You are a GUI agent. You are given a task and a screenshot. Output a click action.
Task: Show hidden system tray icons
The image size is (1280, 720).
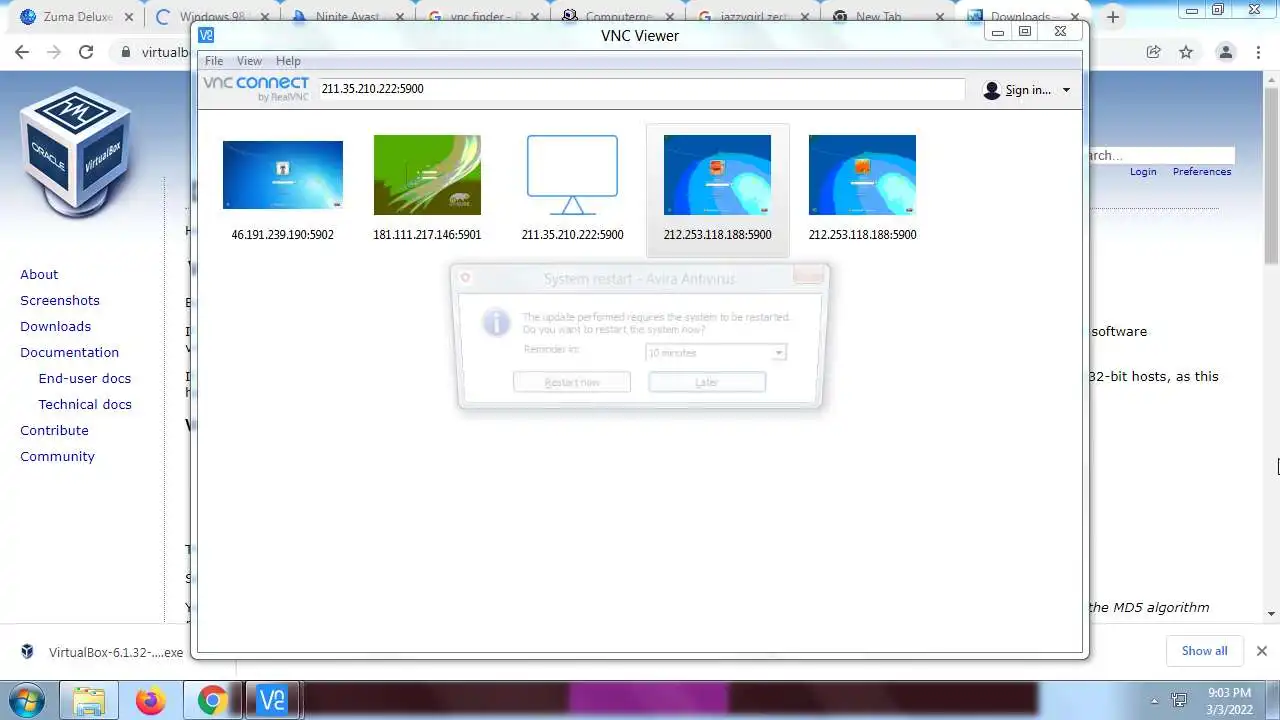(1155, 701)
